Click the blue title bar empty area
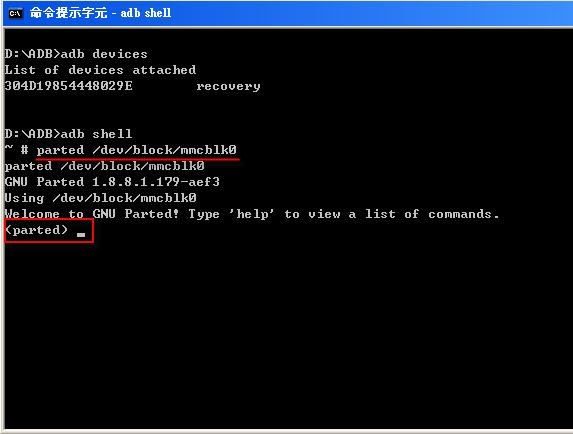Screen dimensions: 573x434 [365, 14]
